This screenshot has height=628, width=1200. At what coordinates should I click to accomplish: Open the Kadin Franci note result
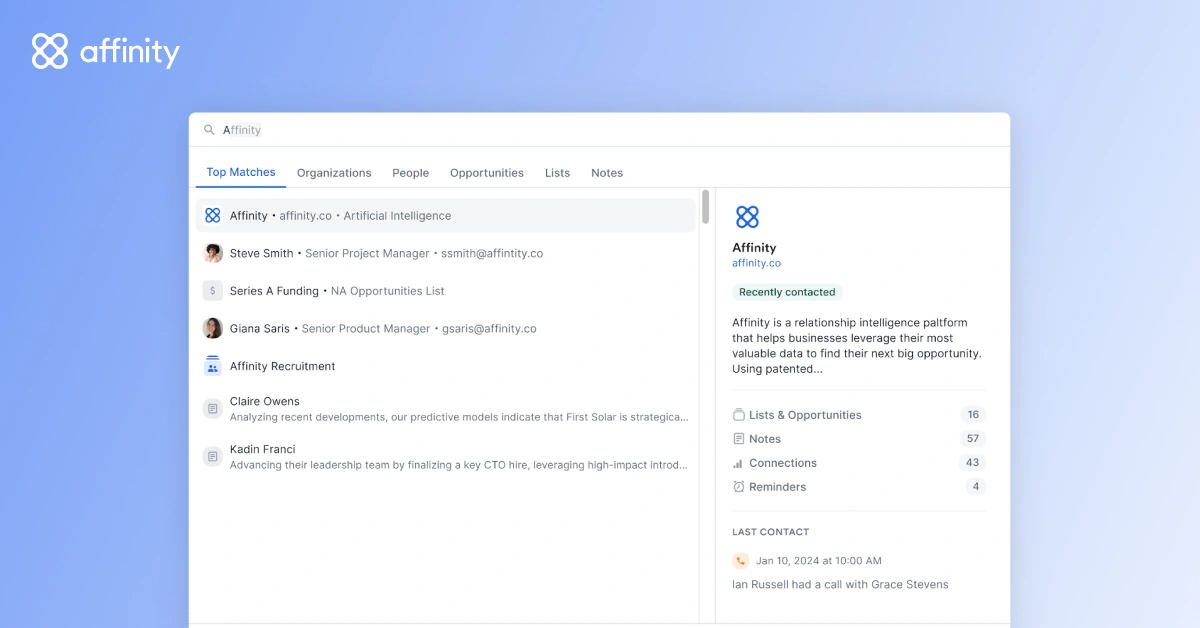[446, 457]
